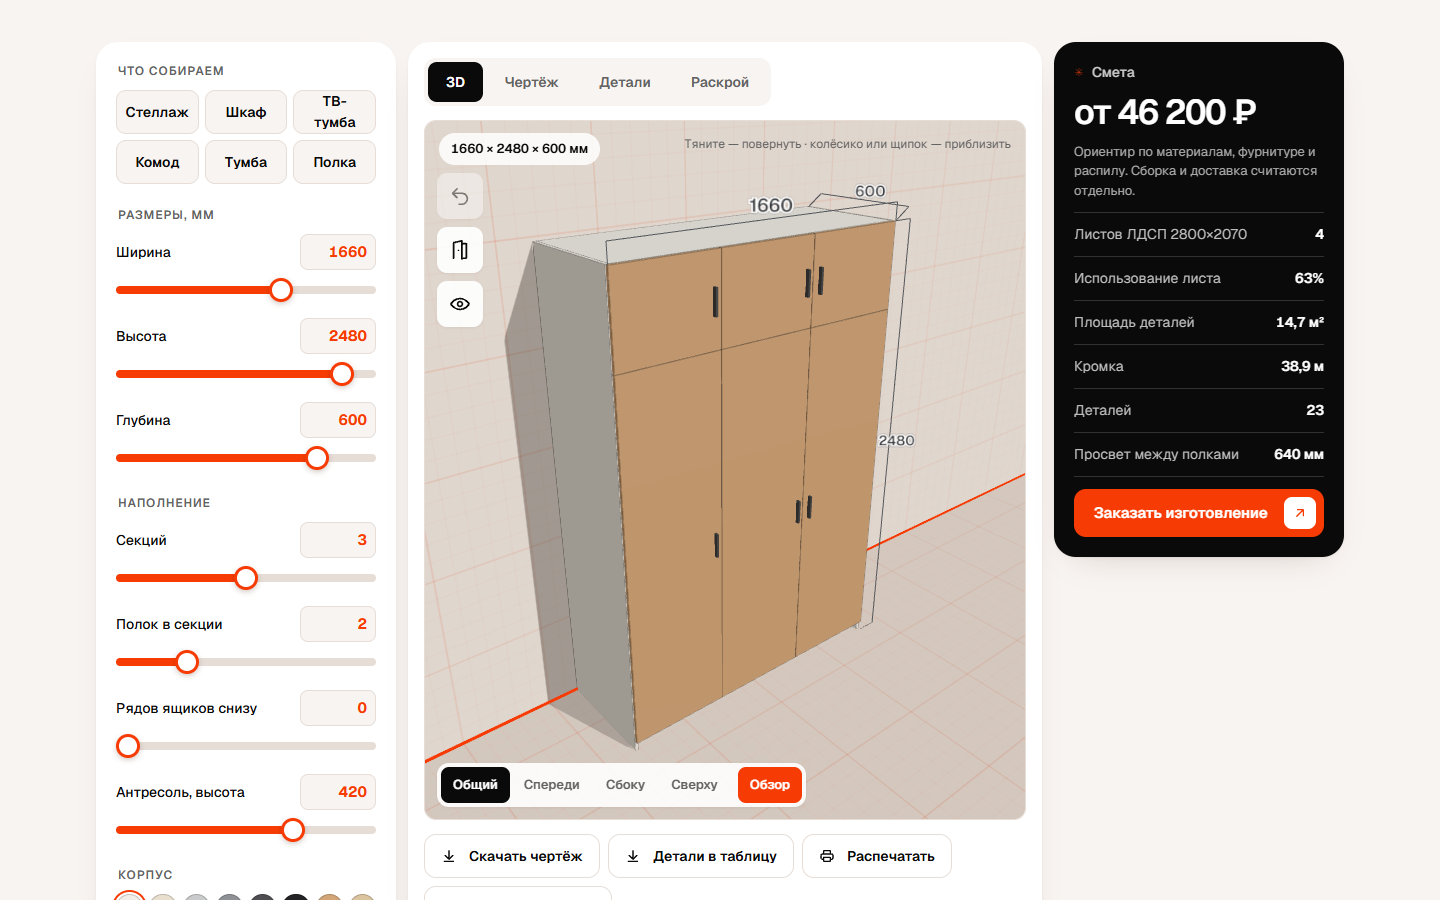Click the Рядов ящиков снизу slider handle
1440x900 pixels.
click(128, 746)
